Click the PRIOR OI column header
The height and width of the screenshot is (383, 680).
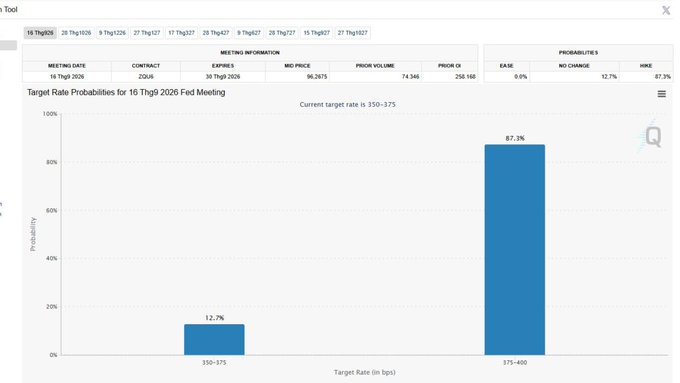coord(449,65)
